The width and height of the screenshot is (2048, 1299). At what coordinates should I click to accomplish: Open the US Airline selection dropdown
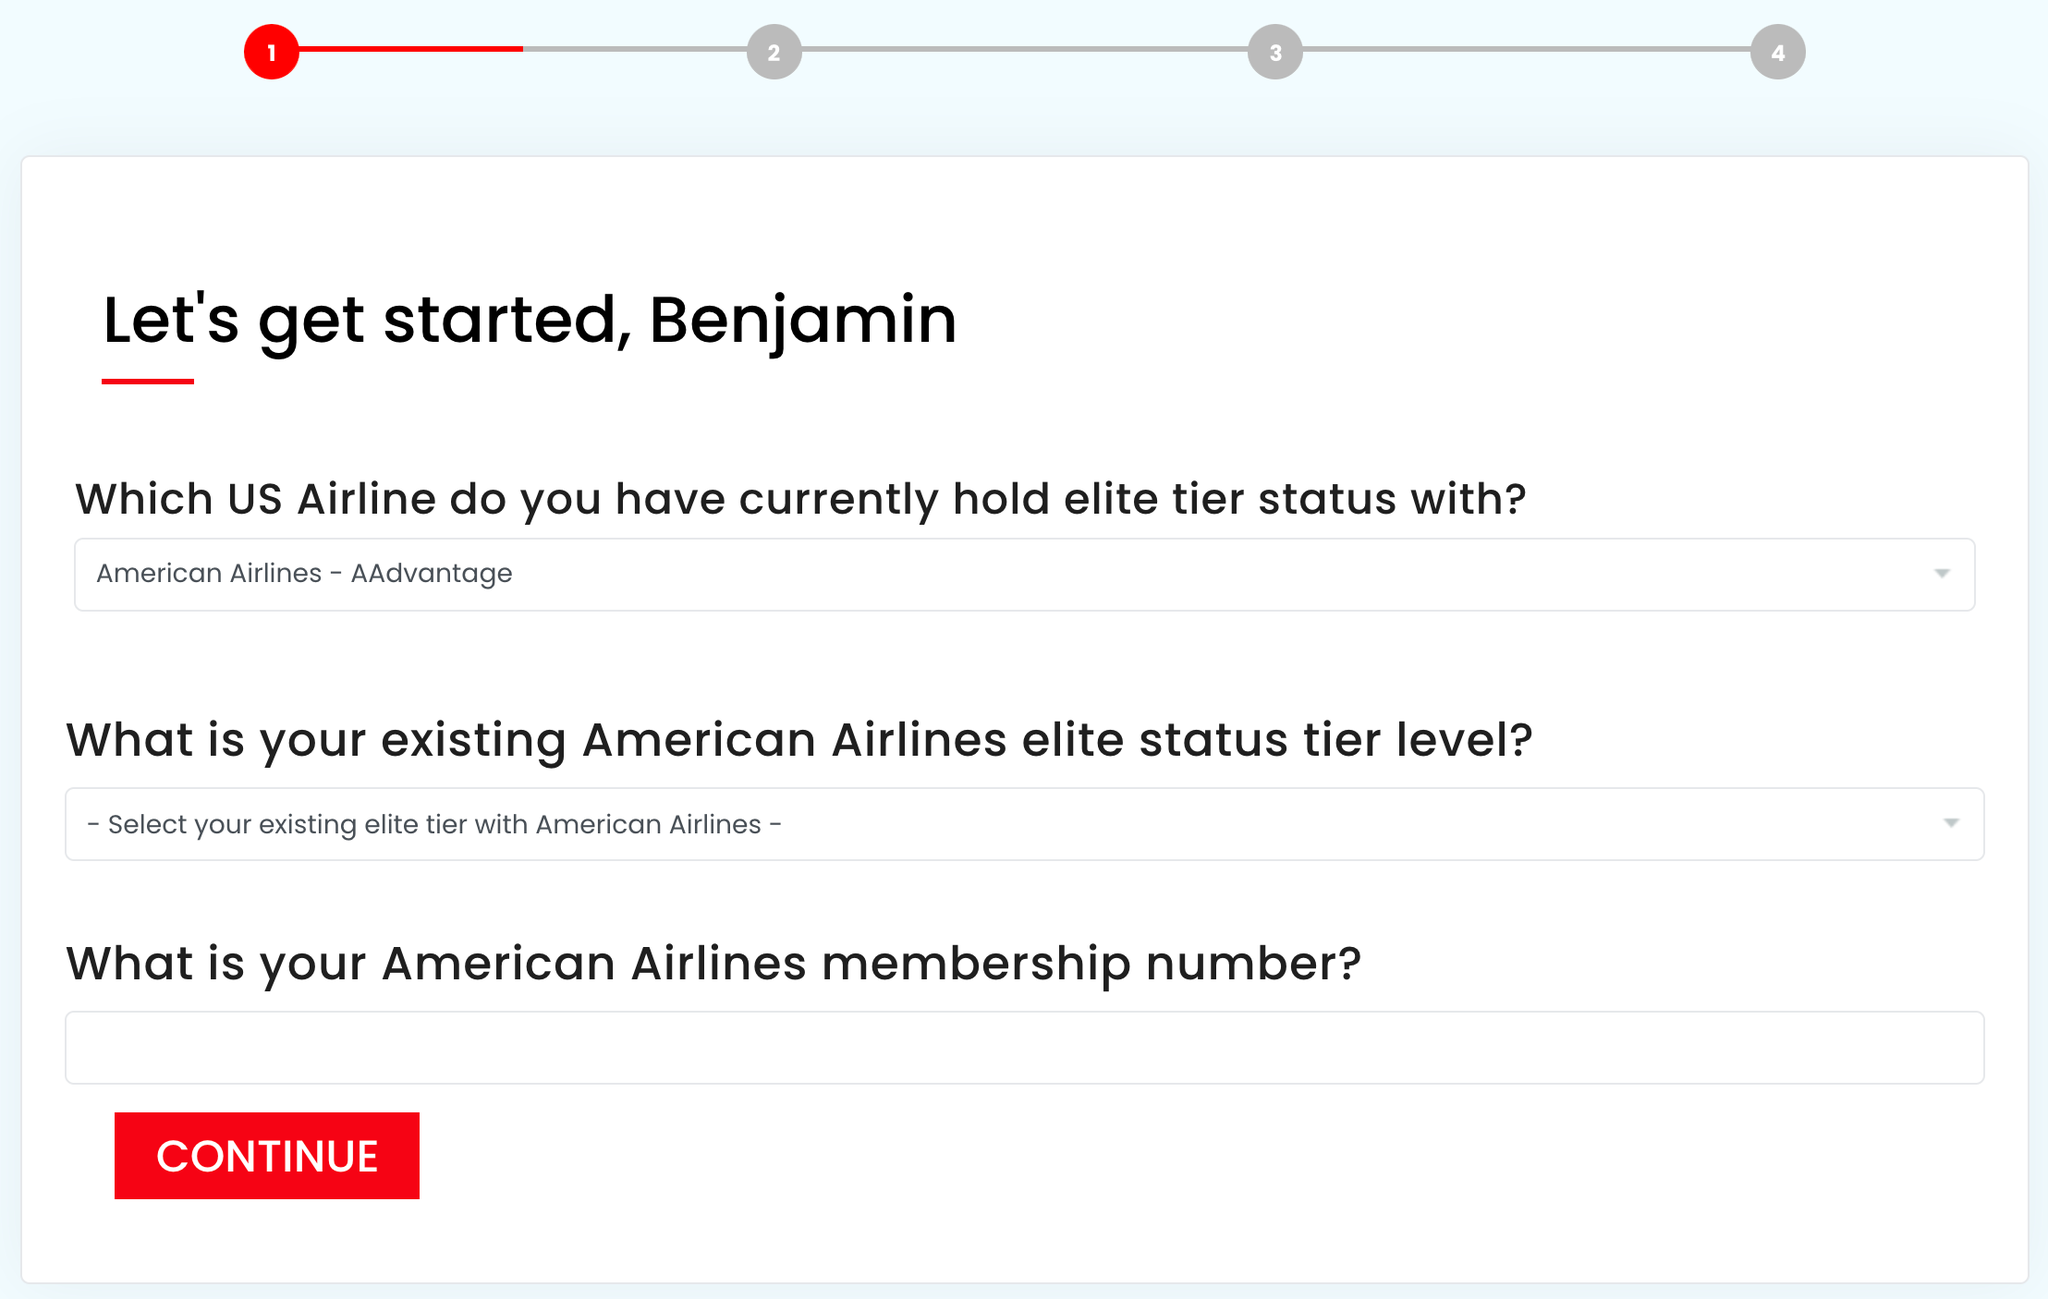(1024, 573)
